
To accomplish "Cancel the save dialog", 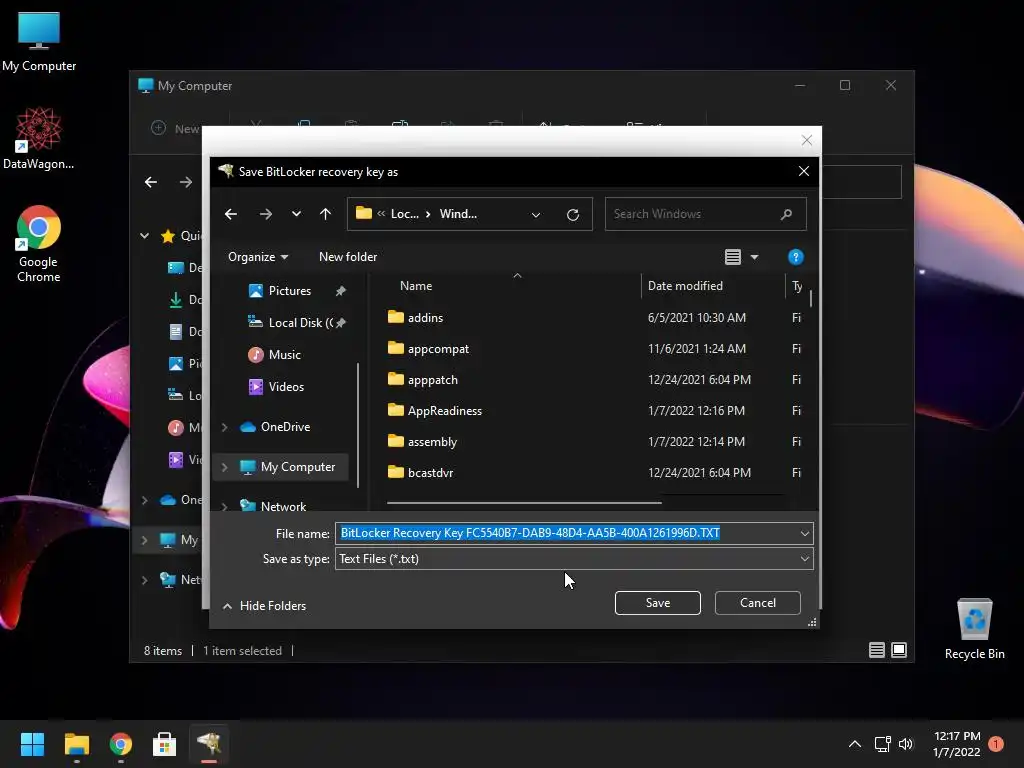I will pos(758,603).
